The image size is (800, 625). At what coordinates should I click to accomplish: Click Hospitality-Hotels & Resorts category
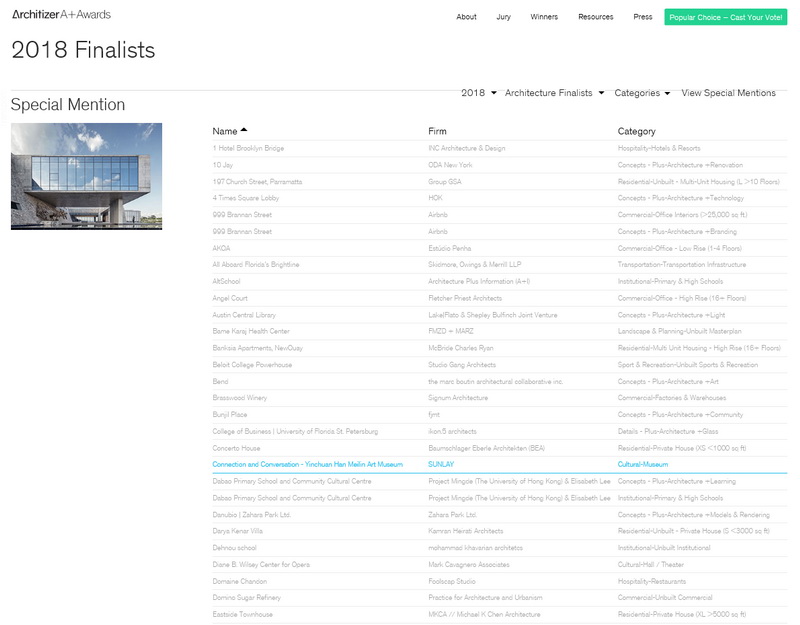[x=659, y=148]
